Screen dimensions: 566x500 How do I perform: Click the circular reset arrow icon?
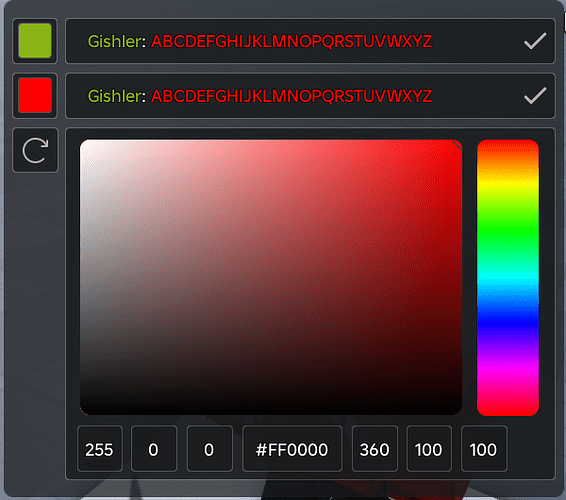[x=35, y=150]
